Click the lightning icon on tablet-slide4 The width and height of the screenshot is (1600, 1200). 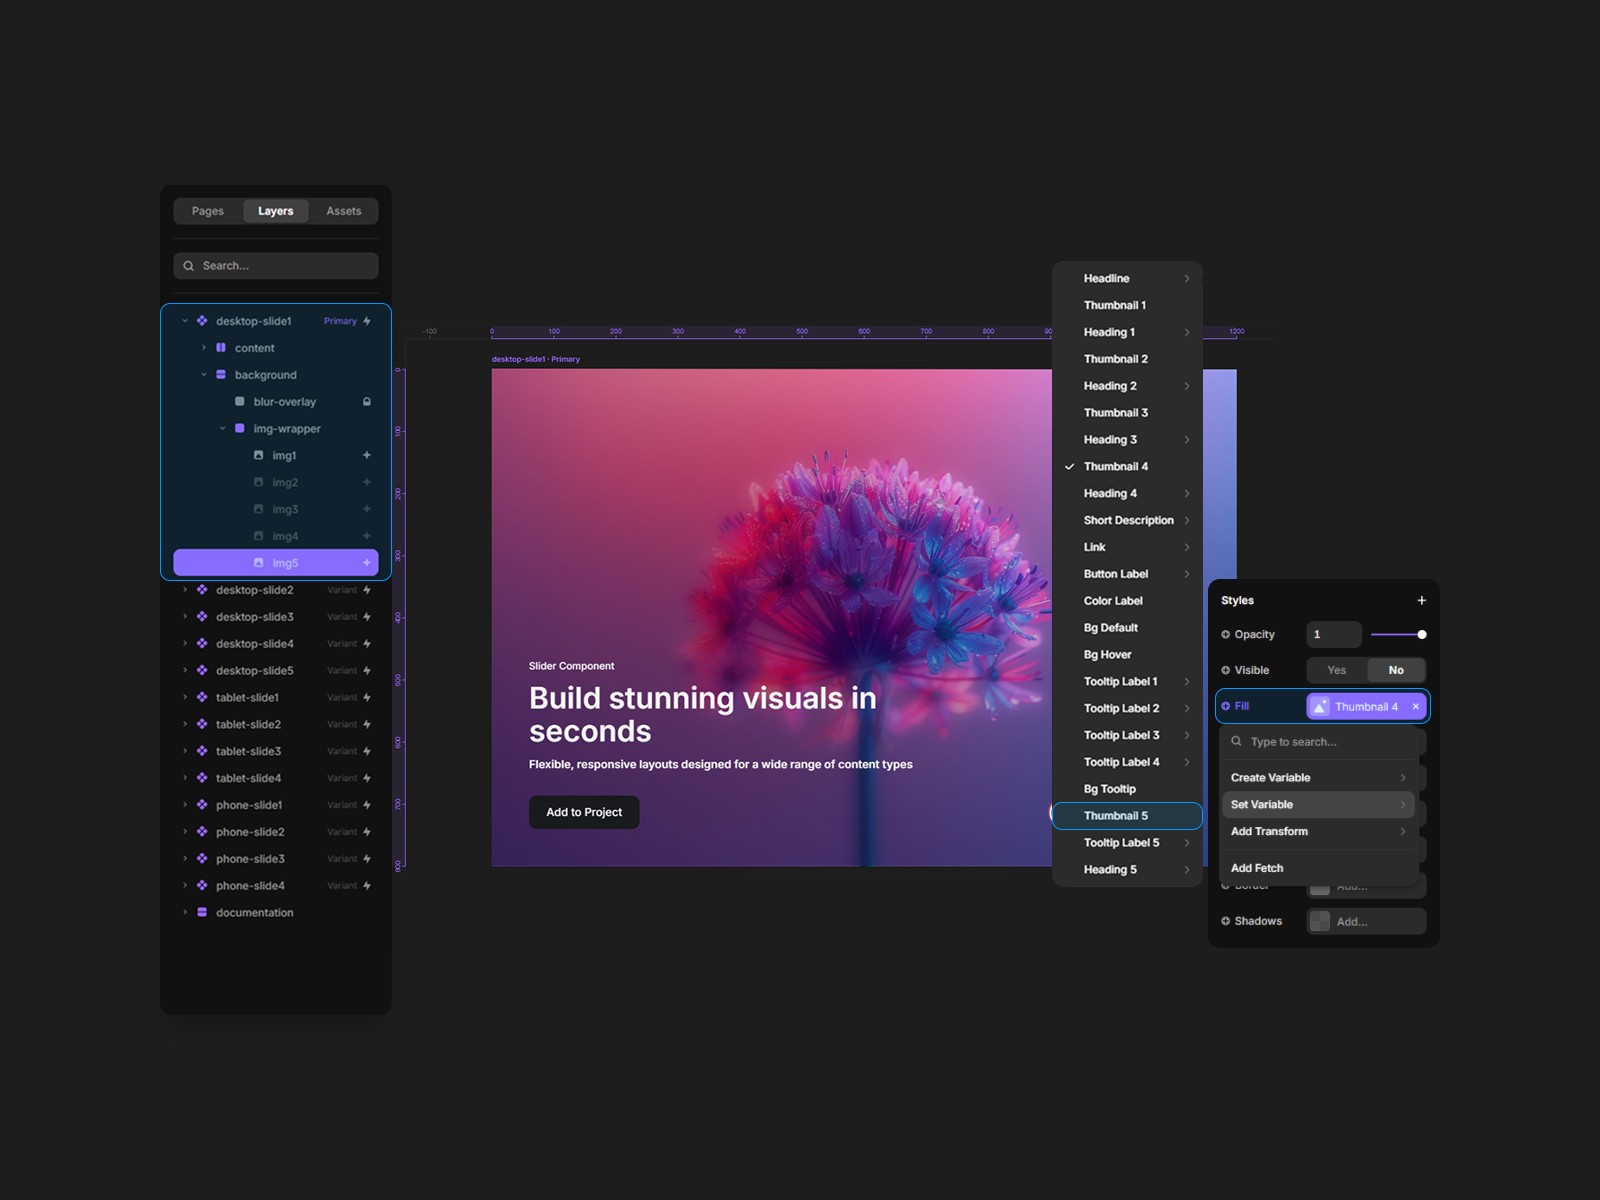[367, 778]
